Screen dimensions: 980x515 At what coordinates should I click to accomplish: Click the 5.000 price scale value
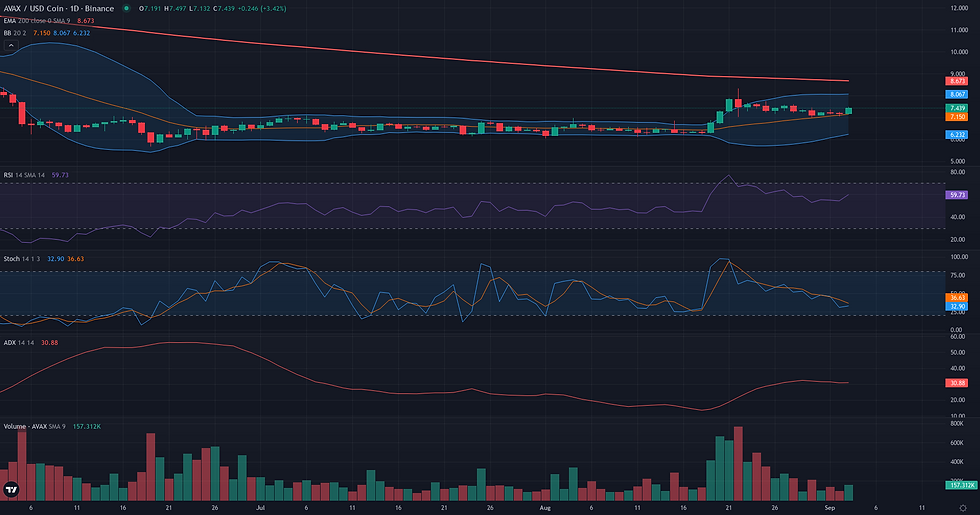(960, 161)
